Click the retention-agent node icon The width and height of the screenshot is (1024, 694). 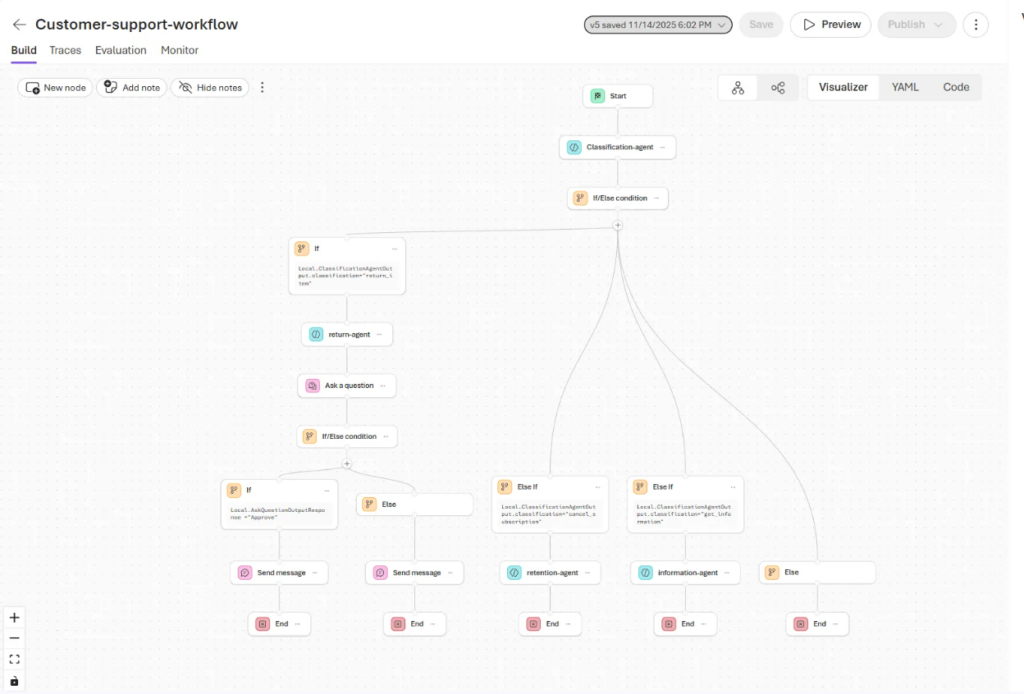[x=514, y=573]
